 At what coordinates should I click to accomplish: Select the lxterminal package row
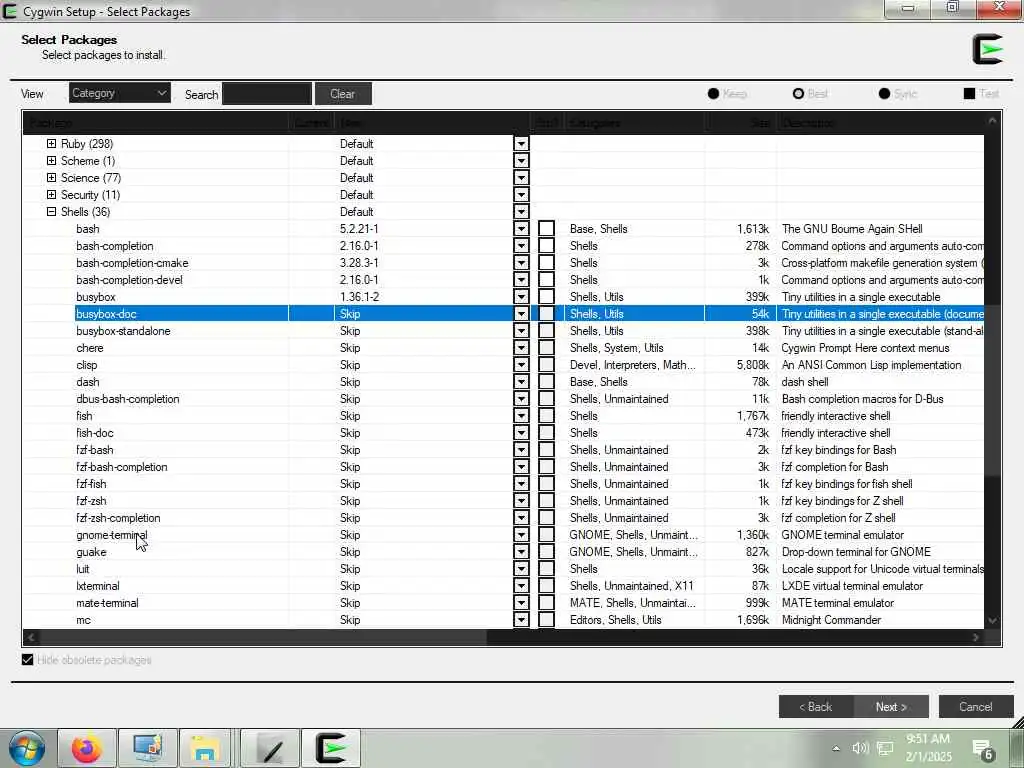(x=503, y=585)
